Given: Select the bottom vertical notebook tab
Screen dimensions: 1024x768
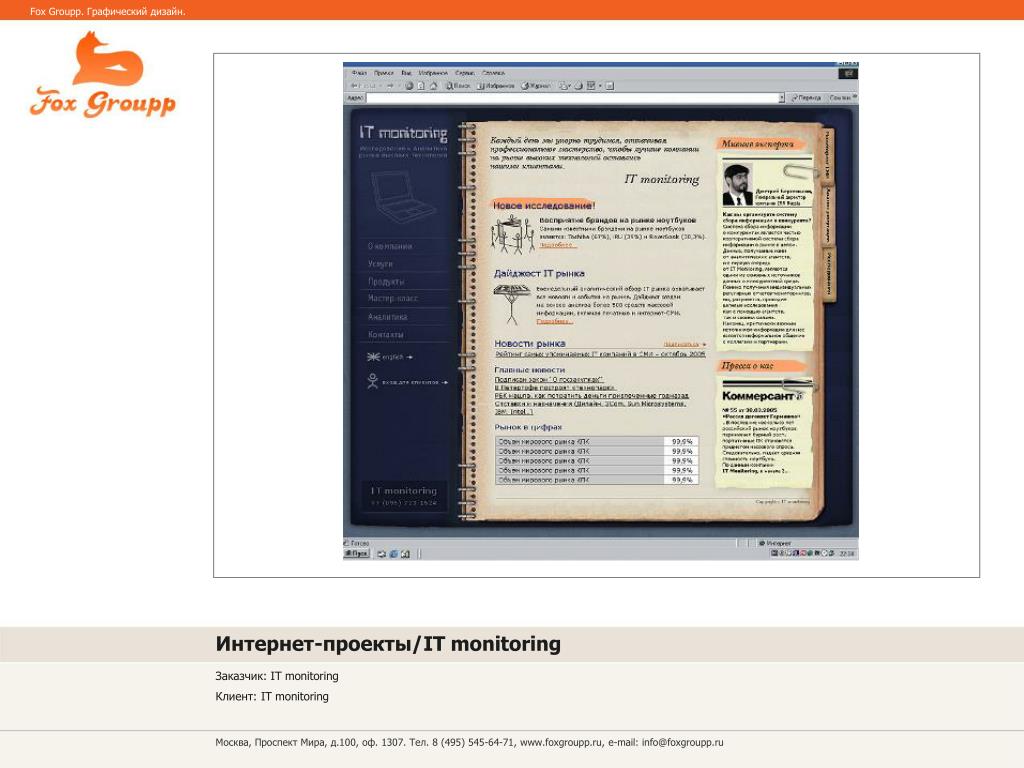Looking at the screenshot, I should point(829,275).
